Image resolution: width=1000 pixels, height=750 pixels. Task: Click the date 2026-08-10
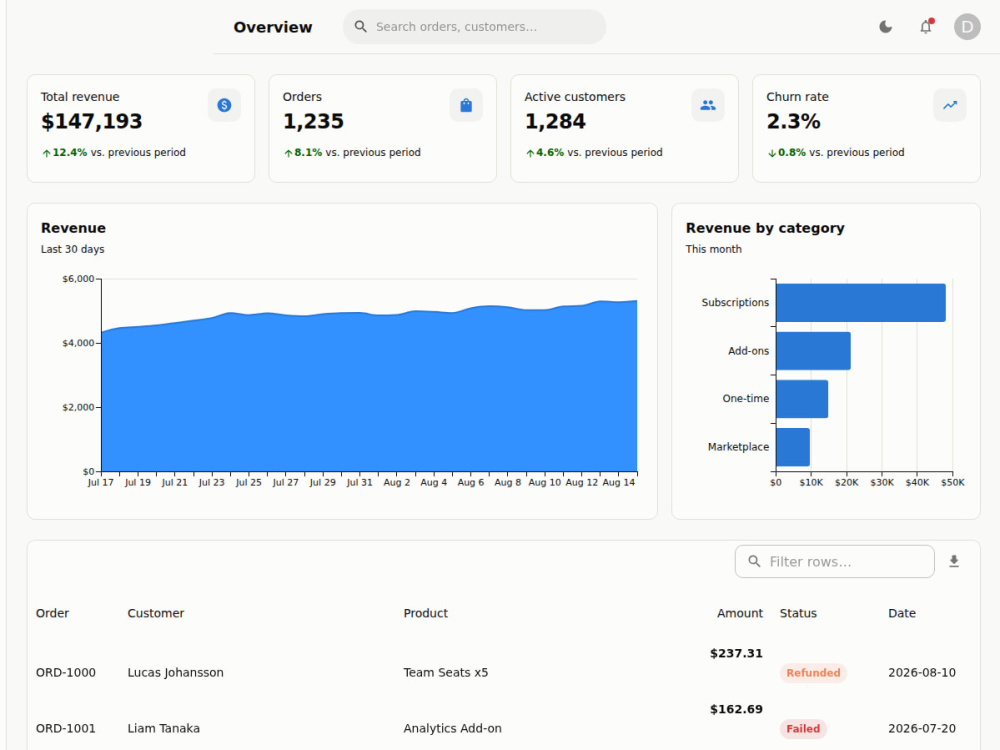point(922,673)
